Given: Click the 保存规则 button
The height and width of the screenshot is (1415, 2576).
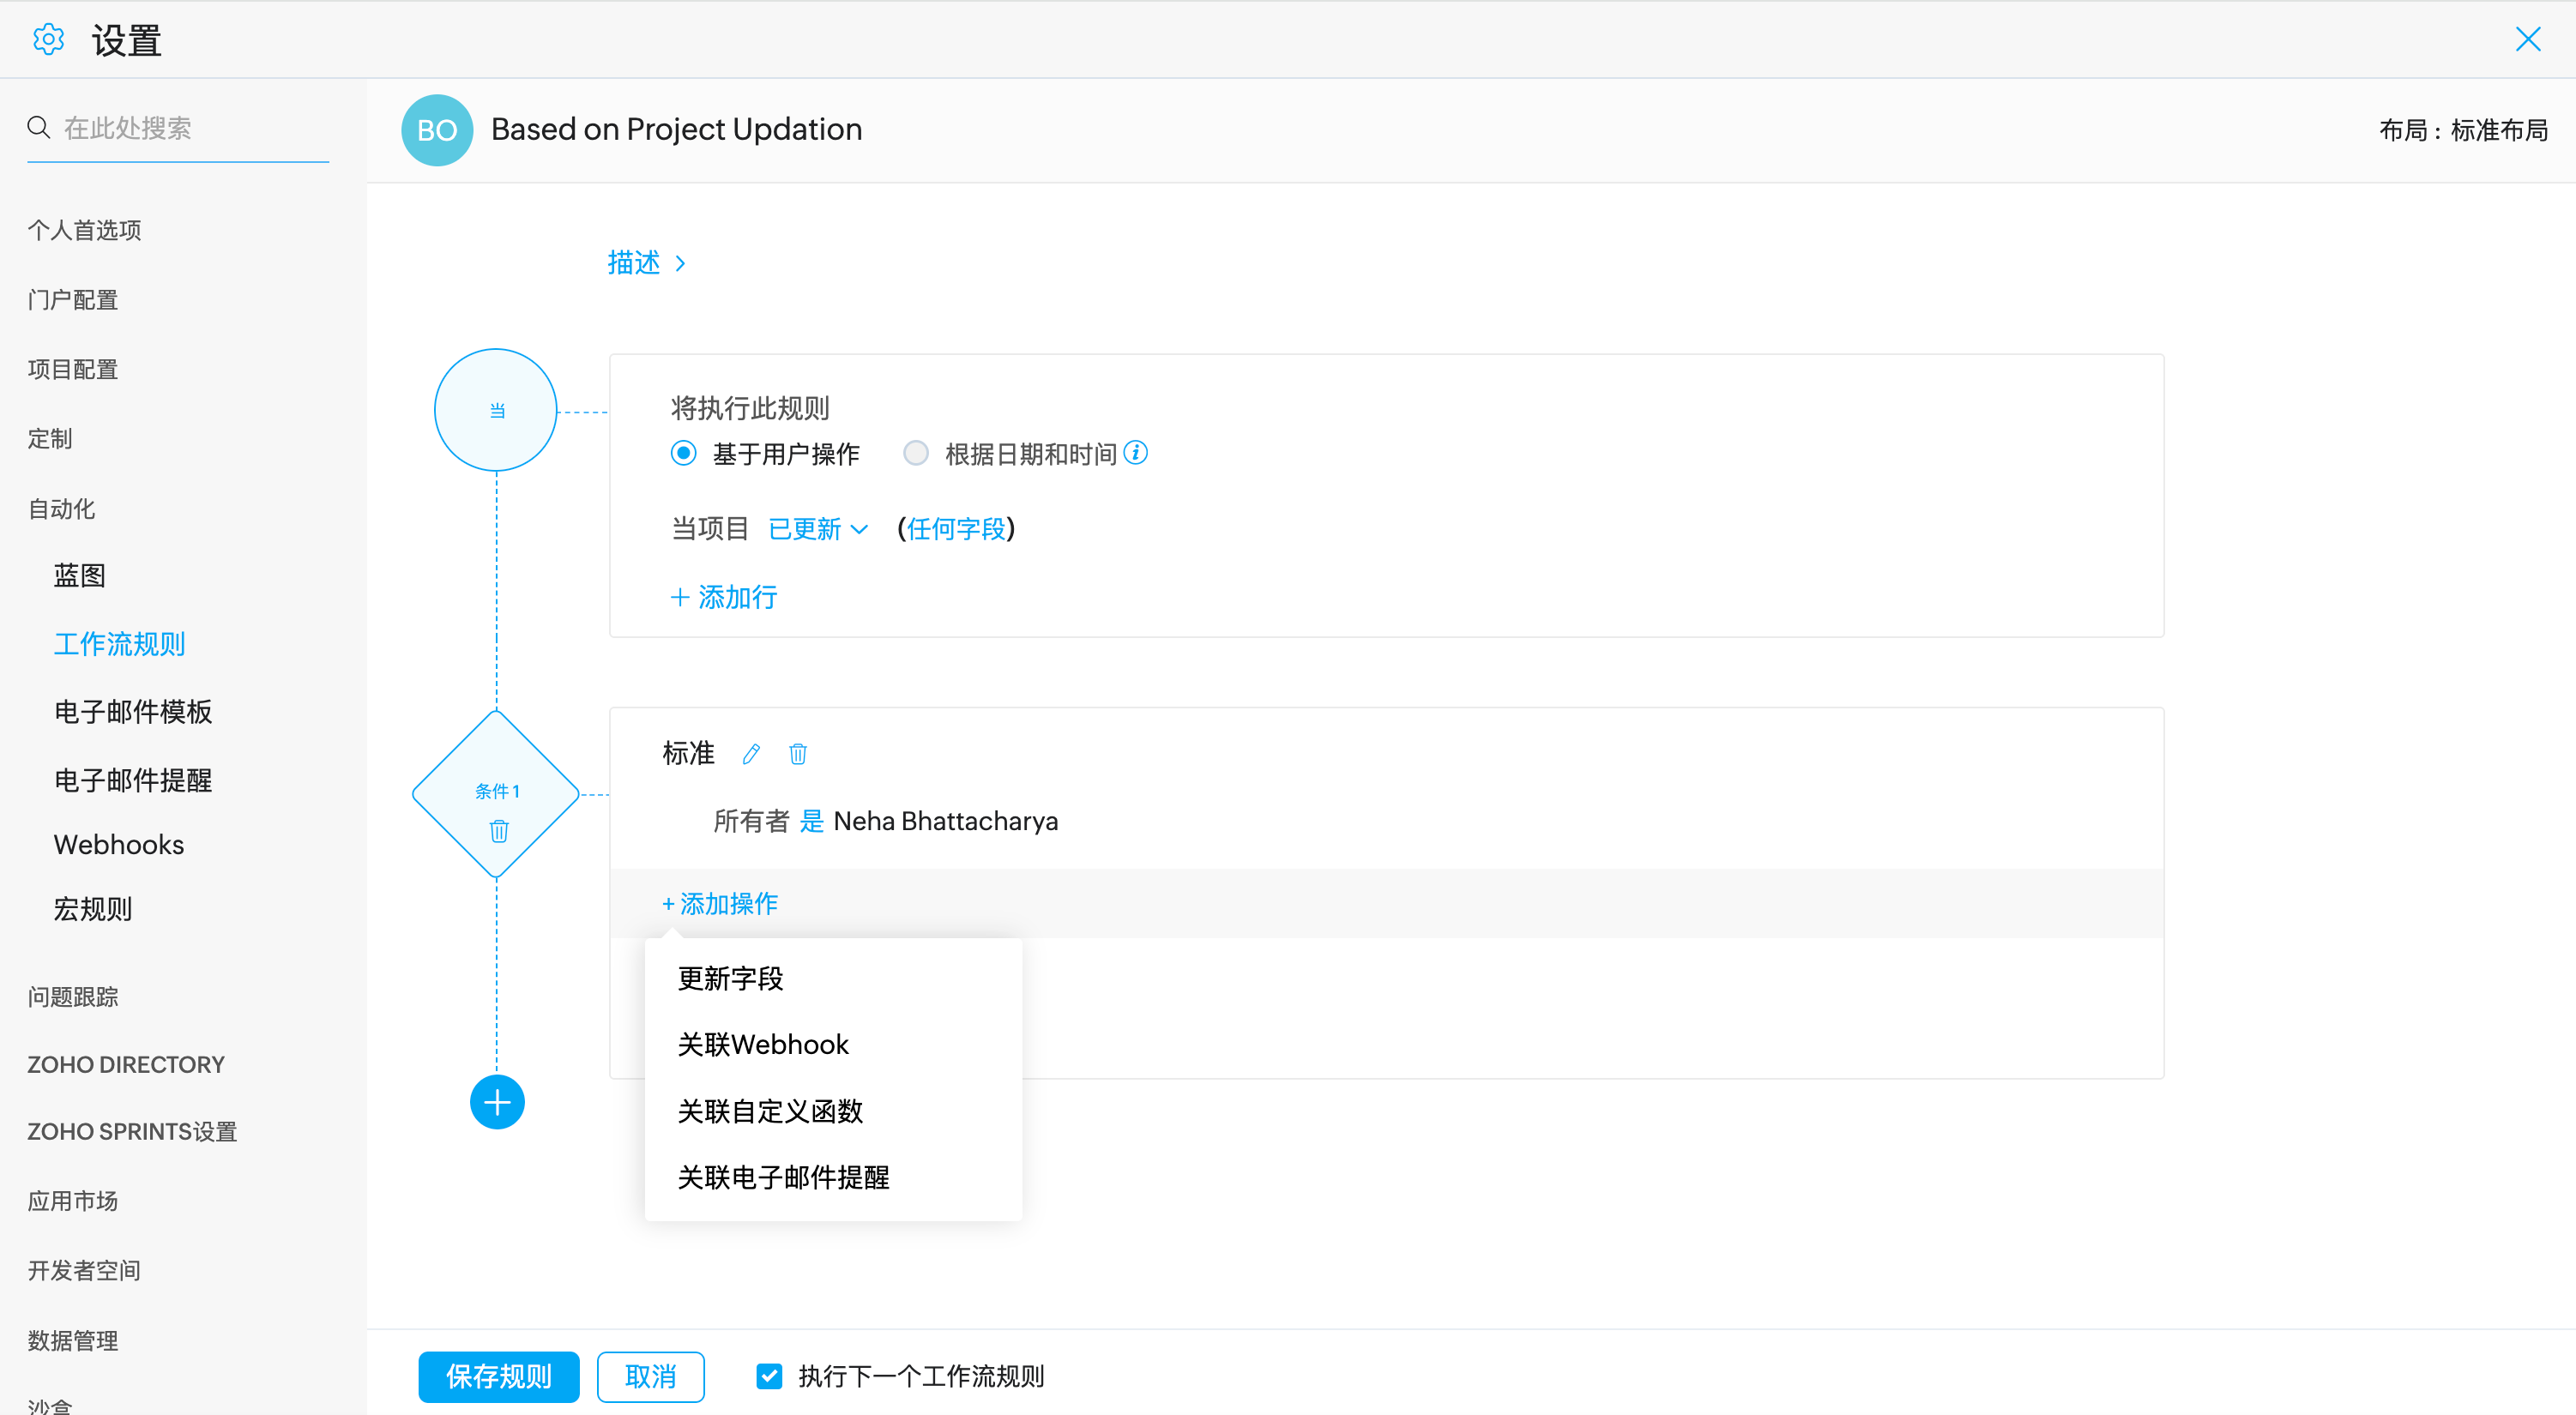Looking at the screenshot, I should 498,1376.
